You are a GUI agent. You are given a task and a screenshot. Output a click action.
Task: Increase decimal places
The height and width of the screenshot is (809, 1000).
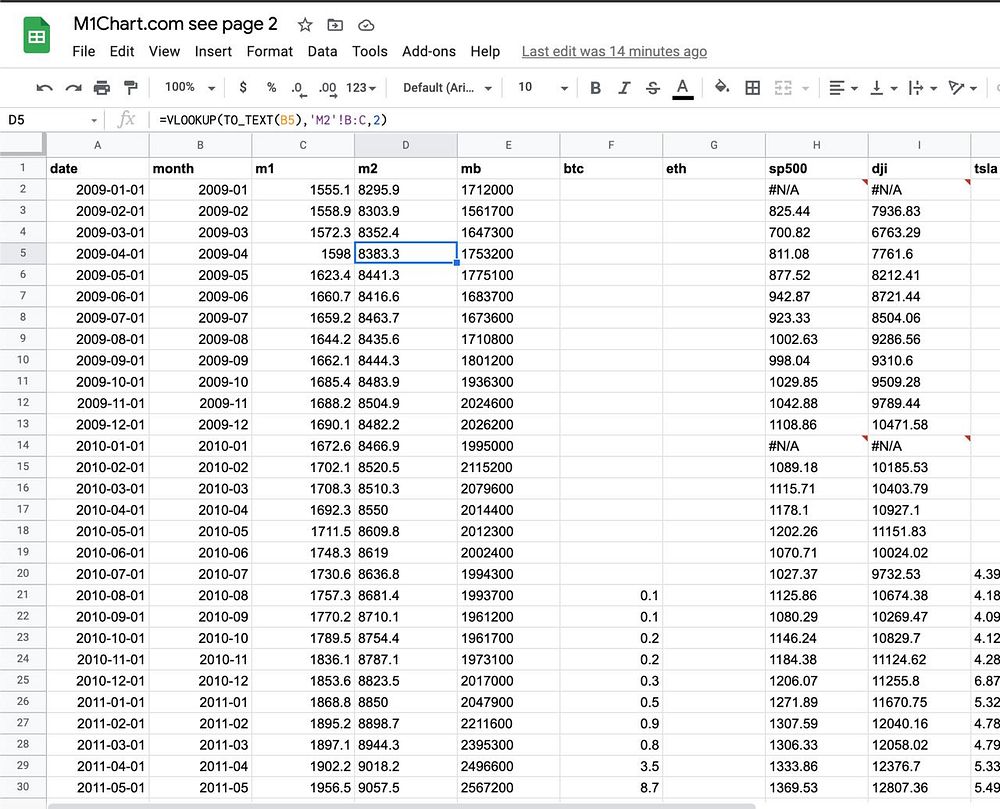pos(328,89)
